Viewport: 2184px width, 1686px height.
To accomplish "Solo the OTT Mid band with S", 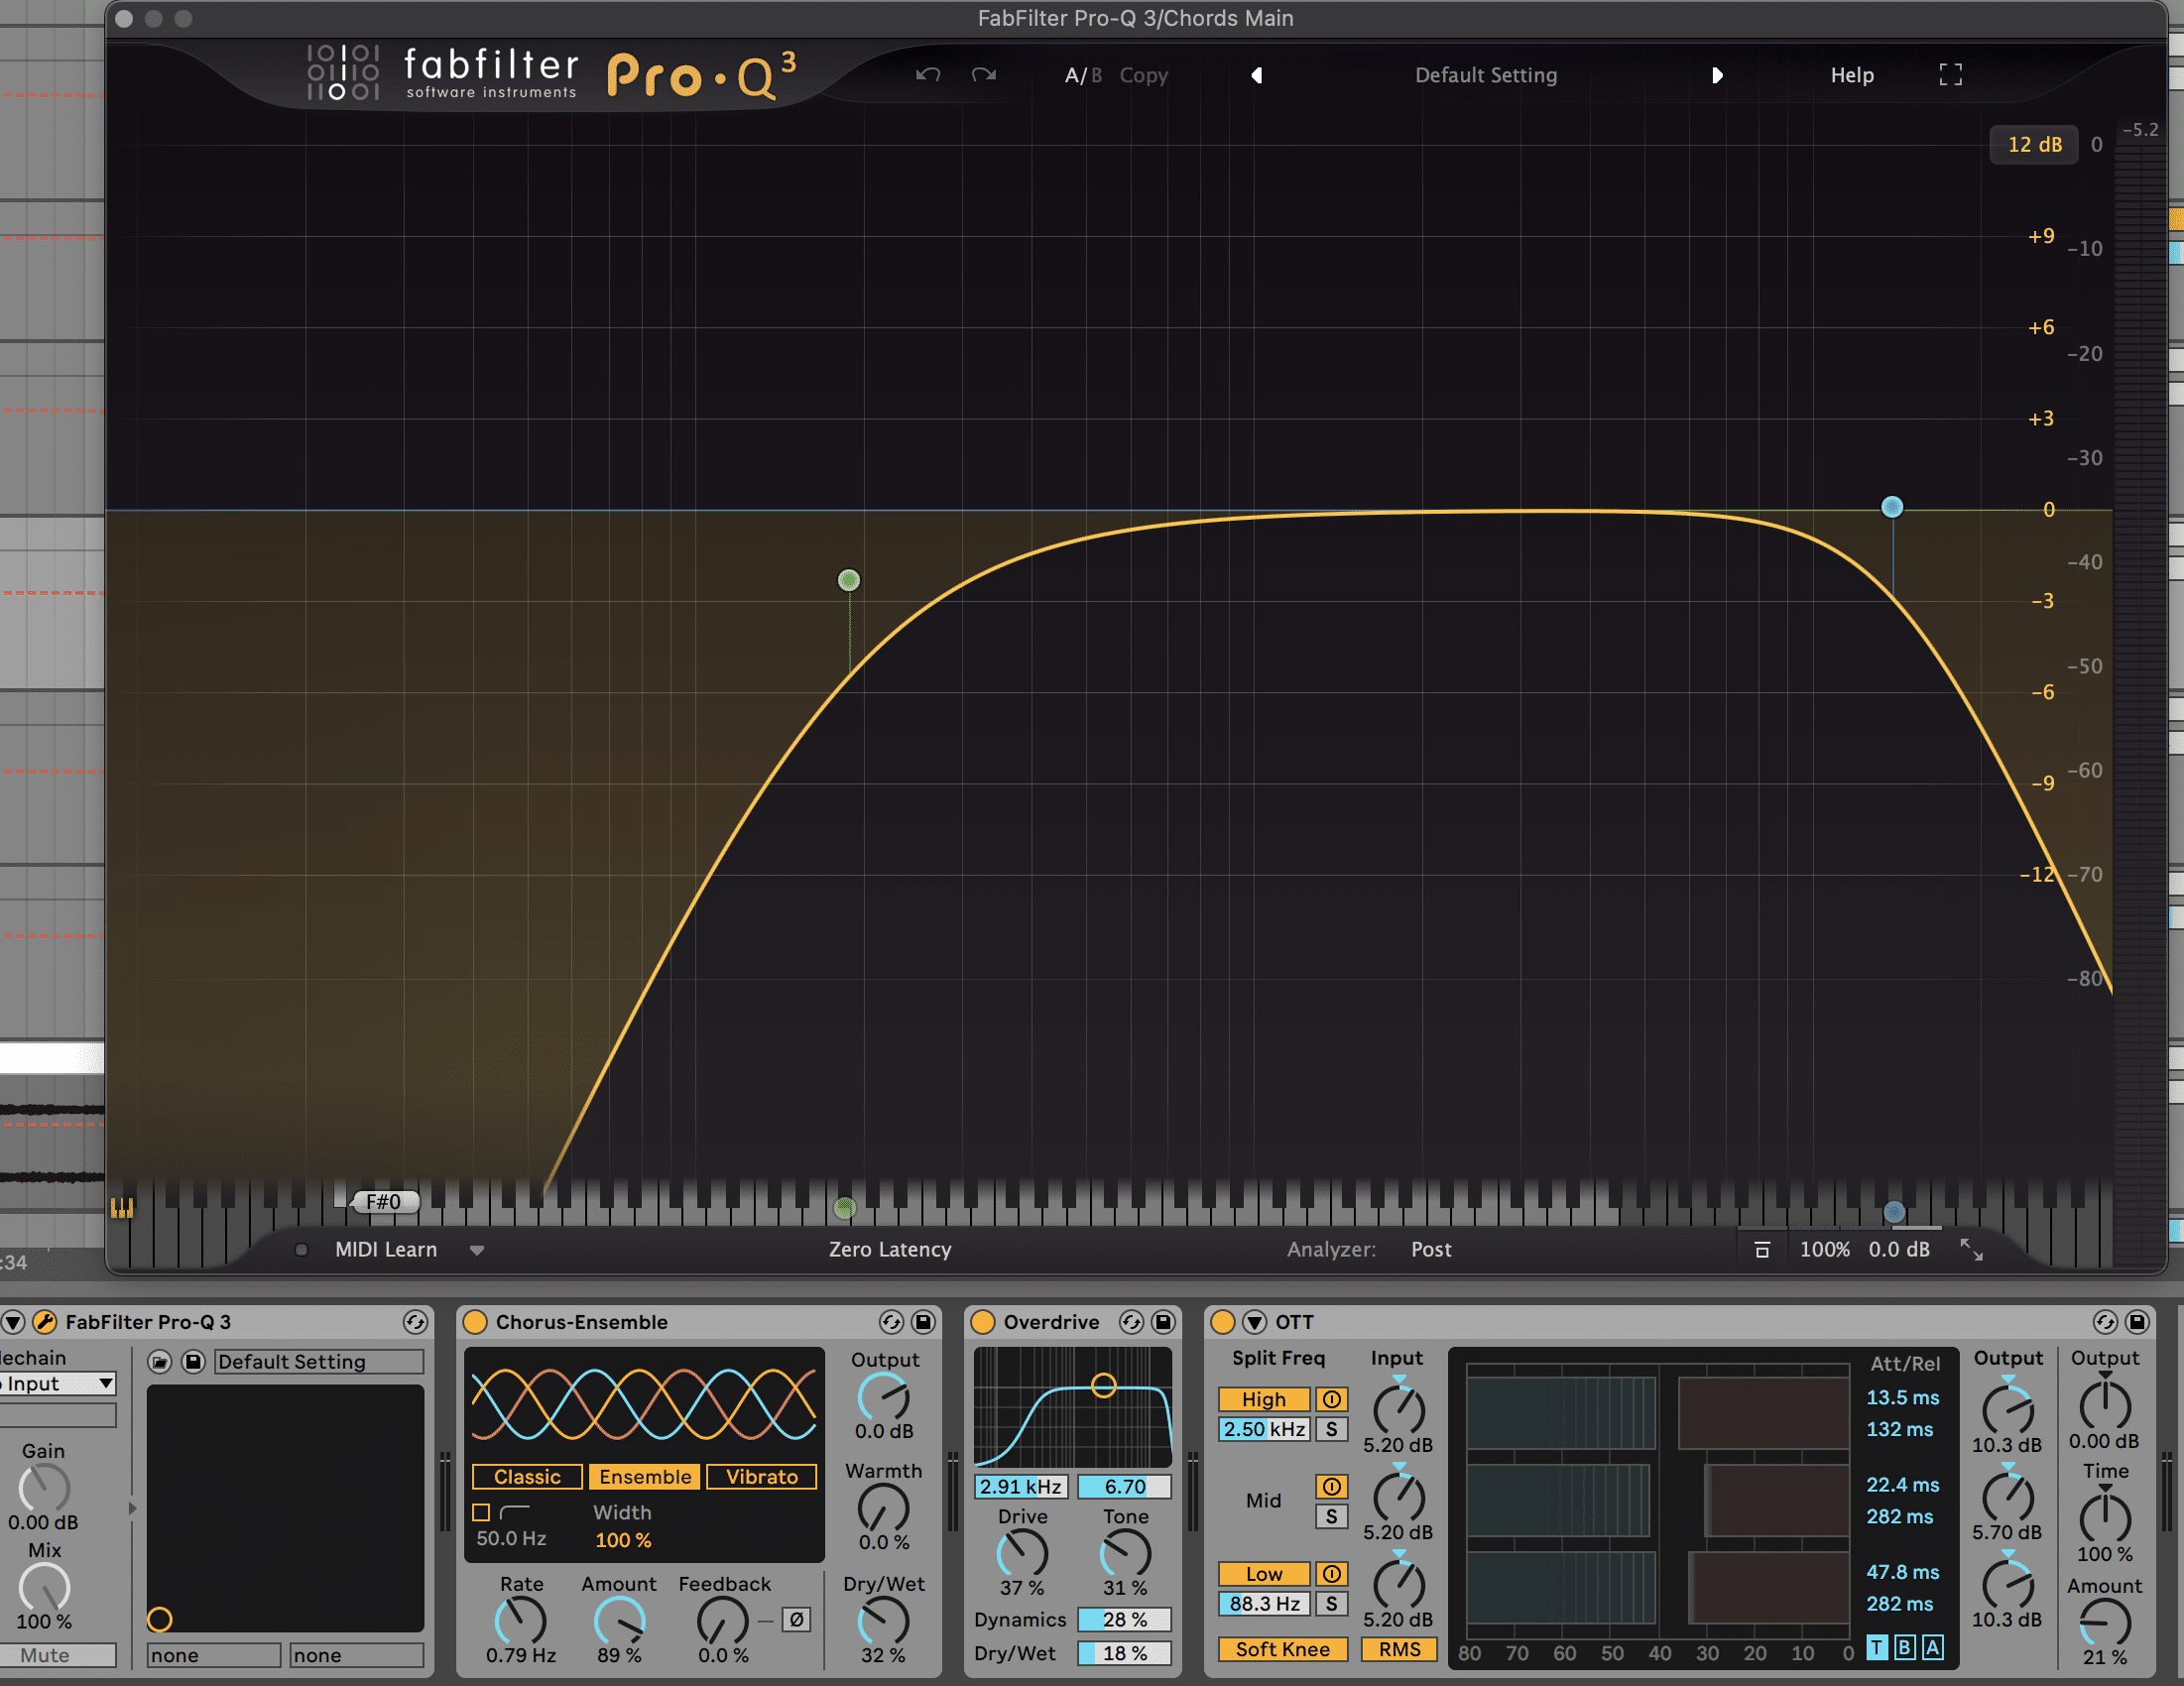I will tap(1331, 1516).
